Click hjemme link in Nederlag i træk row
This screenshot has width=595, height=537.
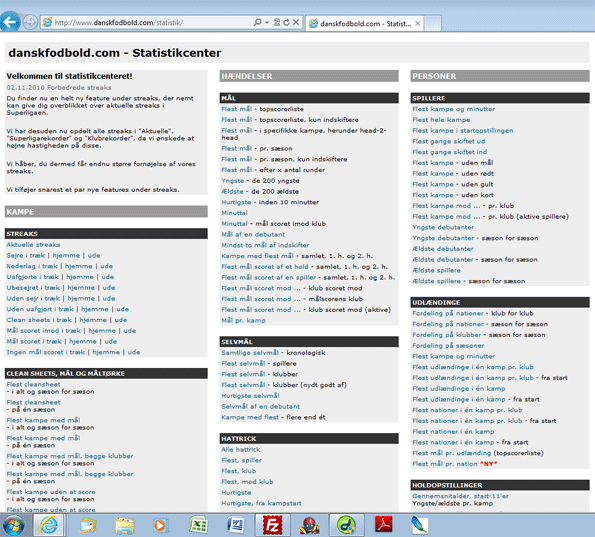click(x=79, y=266)
